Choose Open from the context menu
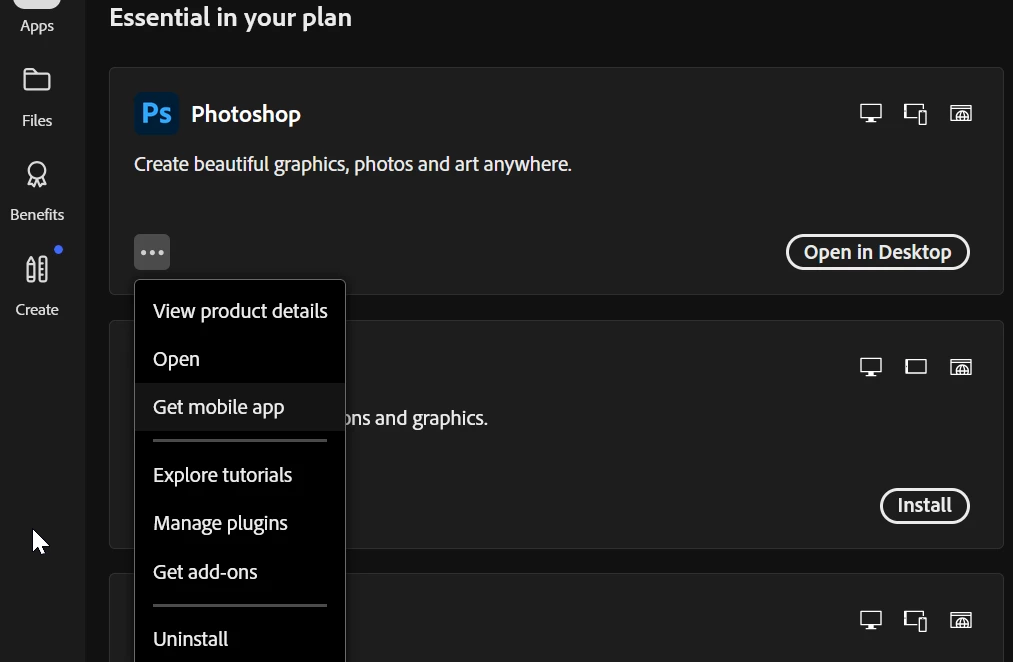Viewport: 1013px width, 662px height. click(x=177, y=359)
